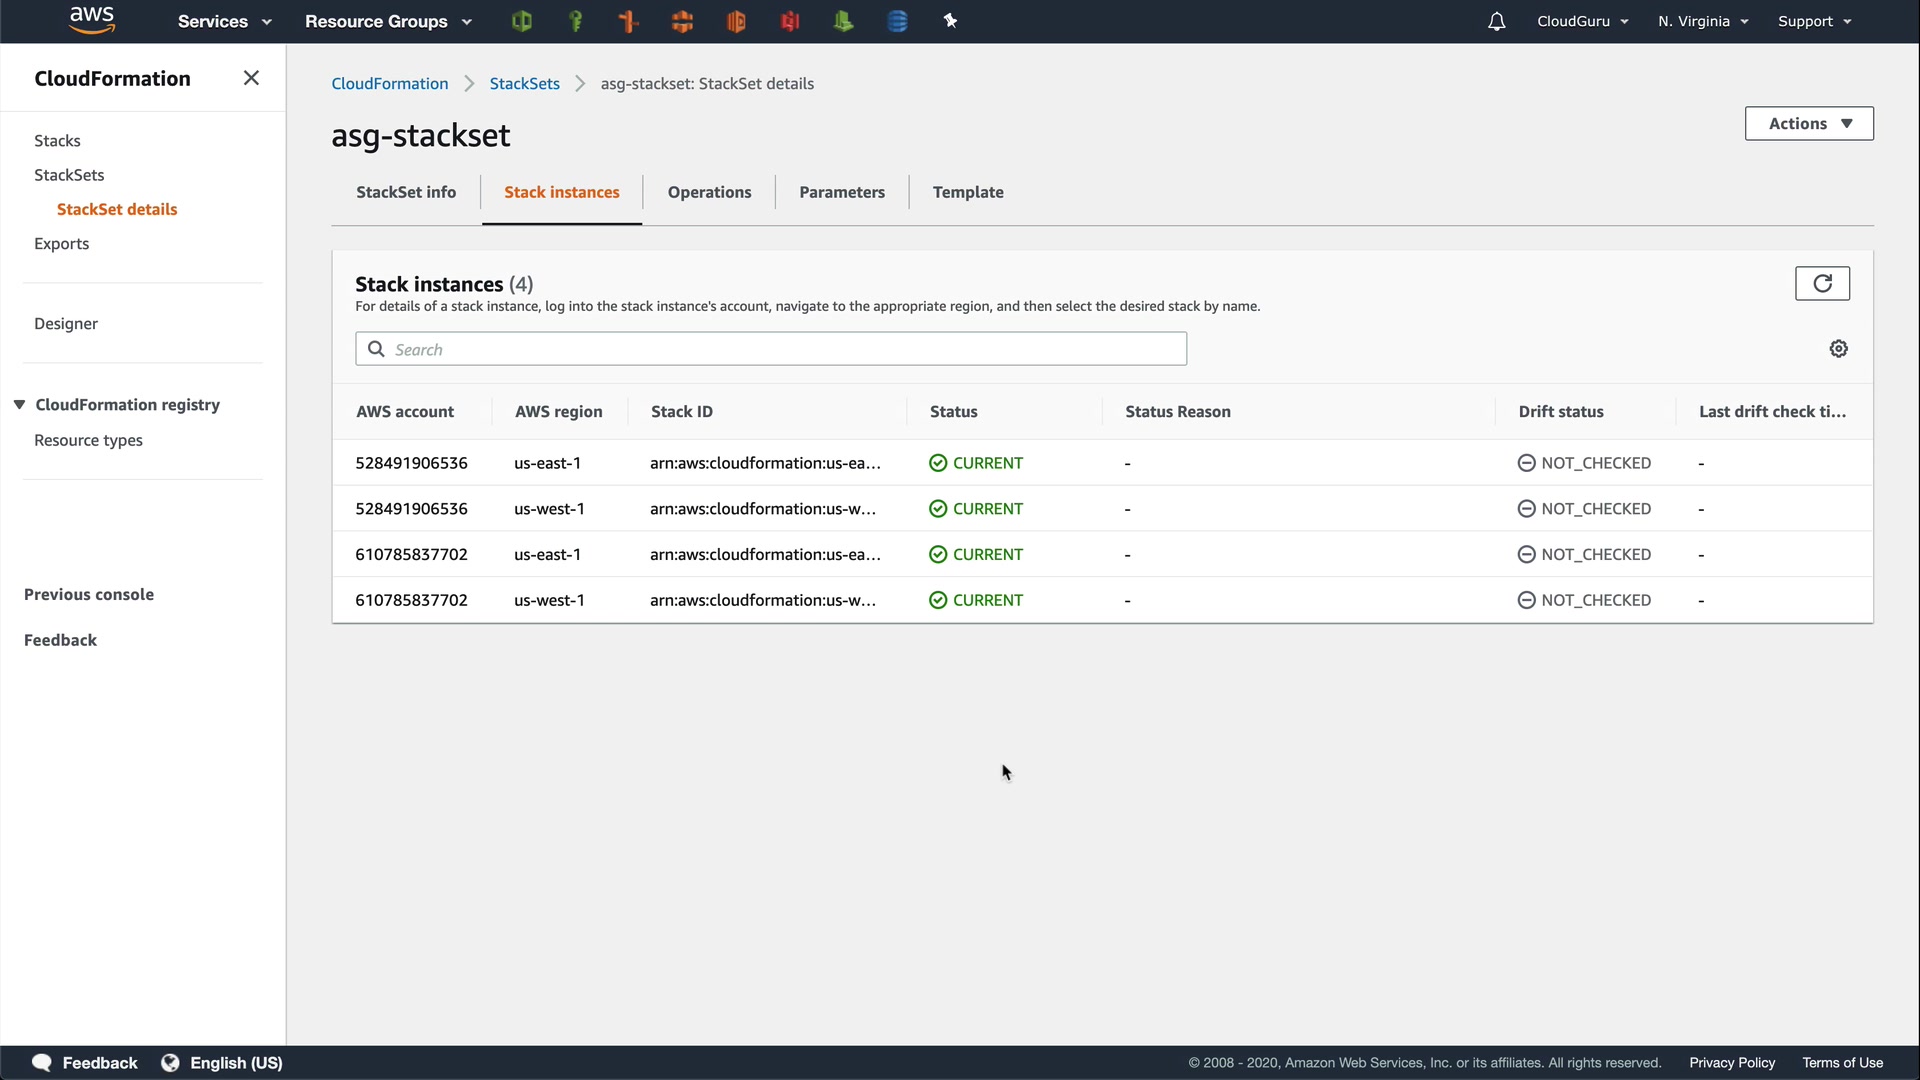Open the Actions dropdown

[x=1808, y=124]
